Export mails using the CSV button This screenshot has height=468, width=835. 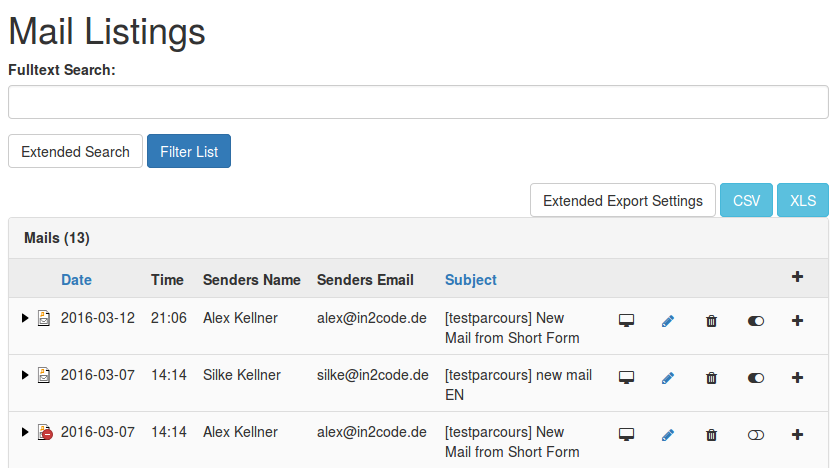(746, 200)
